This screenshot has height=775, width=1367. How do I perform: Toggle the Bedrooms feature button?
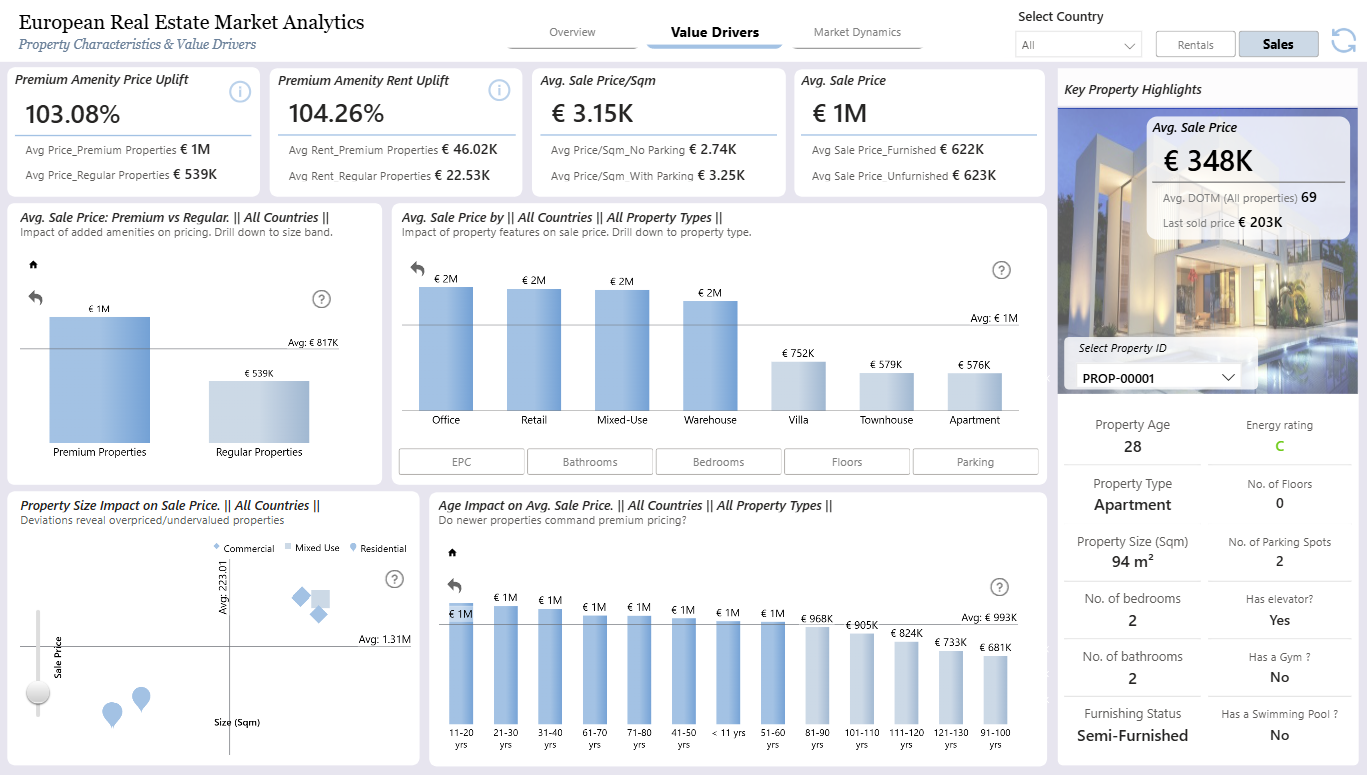(x=718, y=462)
